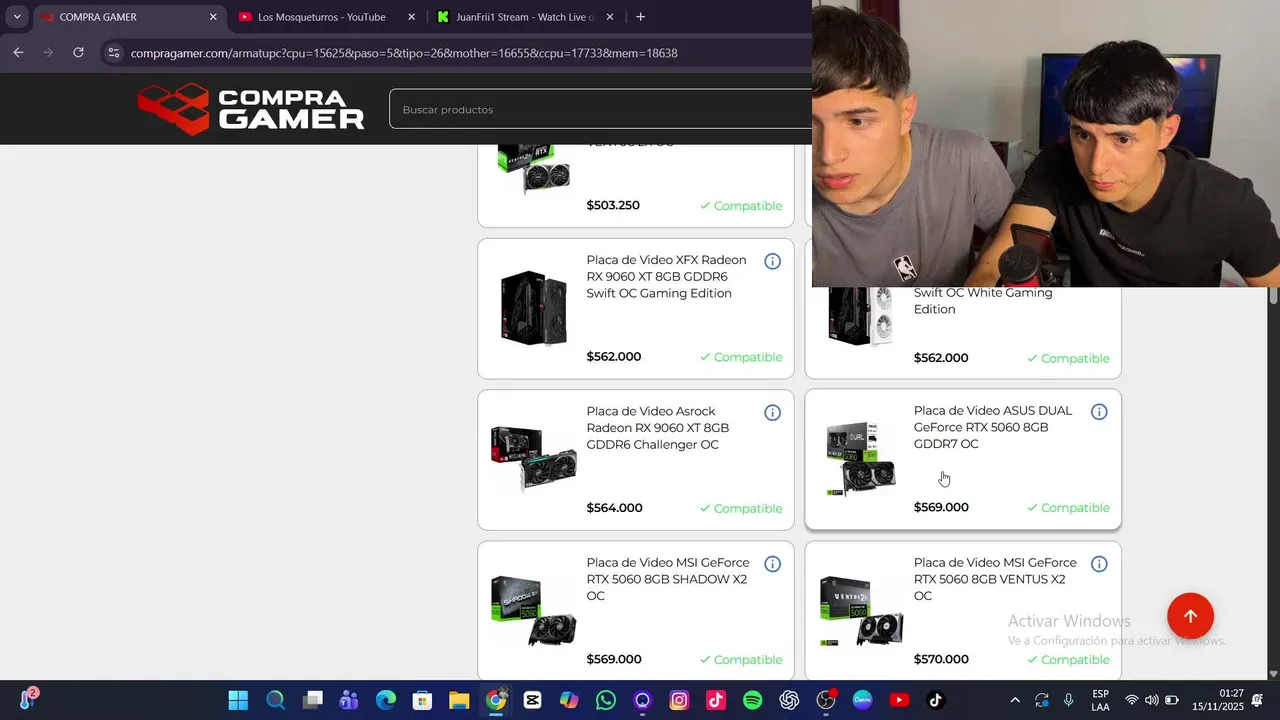Open info for XFX Radeon RX 9060 XT Swift OC
This screenshot has height=720, width=1280.
pyautogui.click(x=772, y=262)
